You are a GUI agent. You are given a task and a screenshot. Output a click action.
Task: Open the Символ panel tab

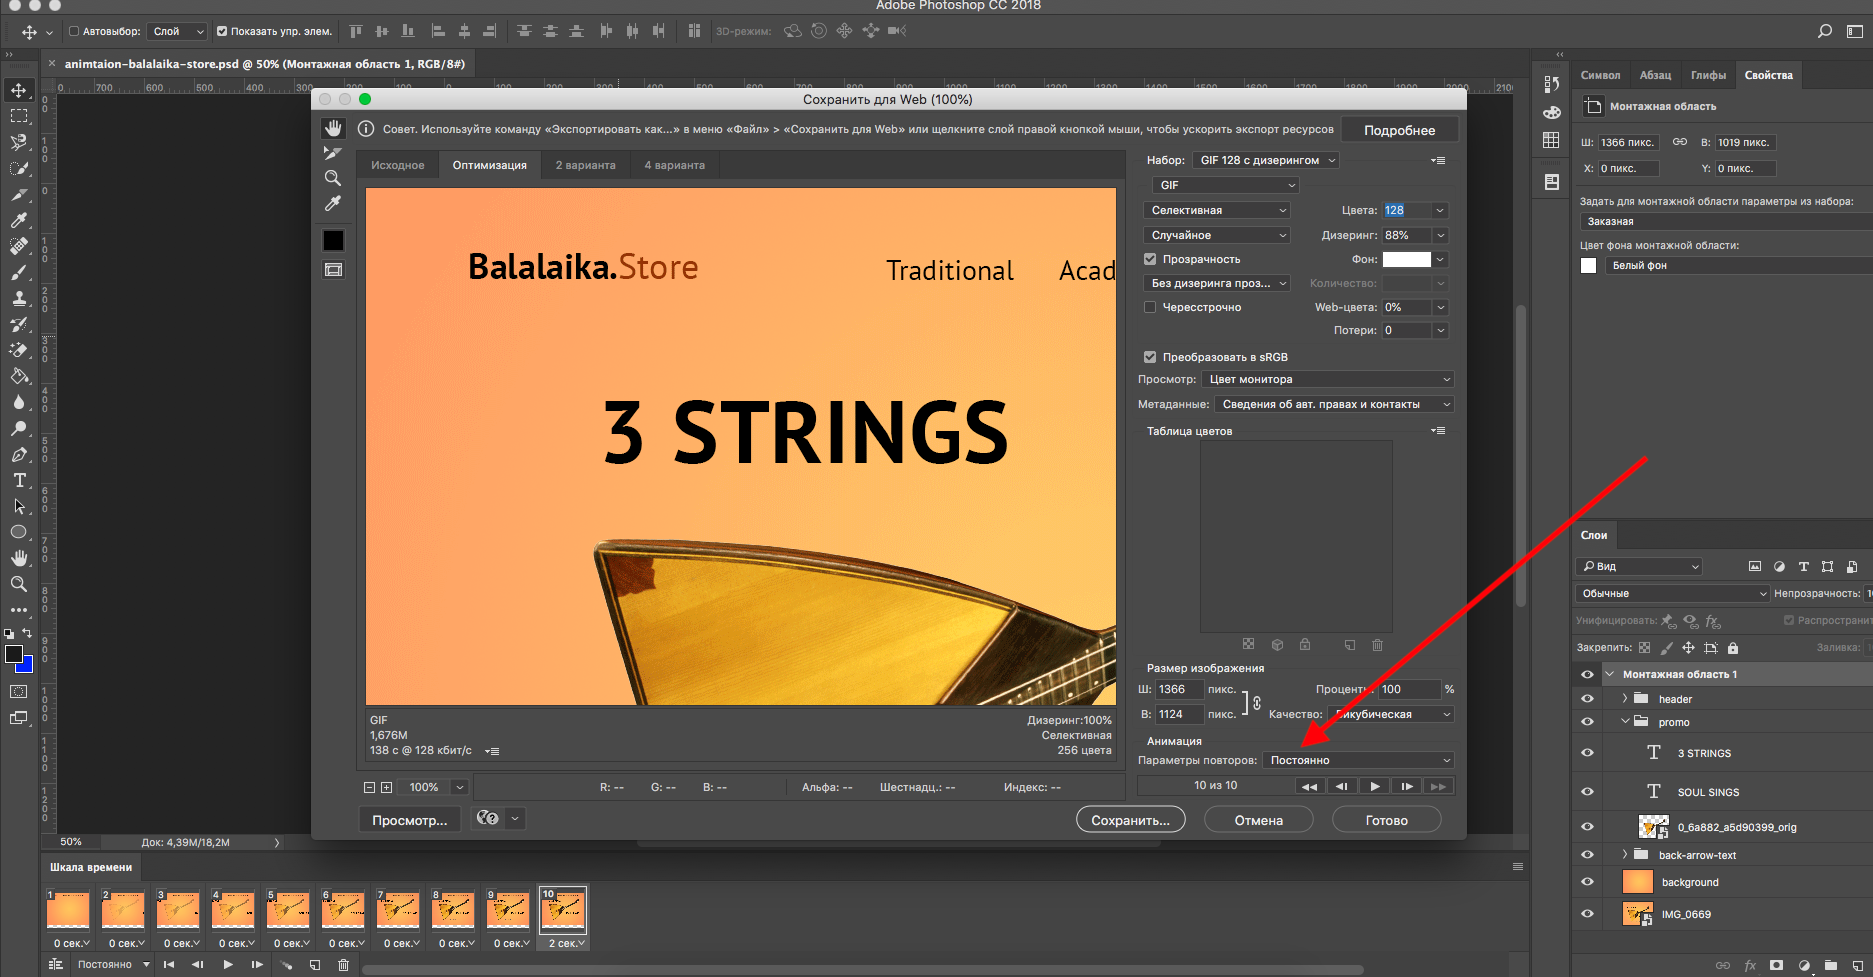[x=1600, y=75]
